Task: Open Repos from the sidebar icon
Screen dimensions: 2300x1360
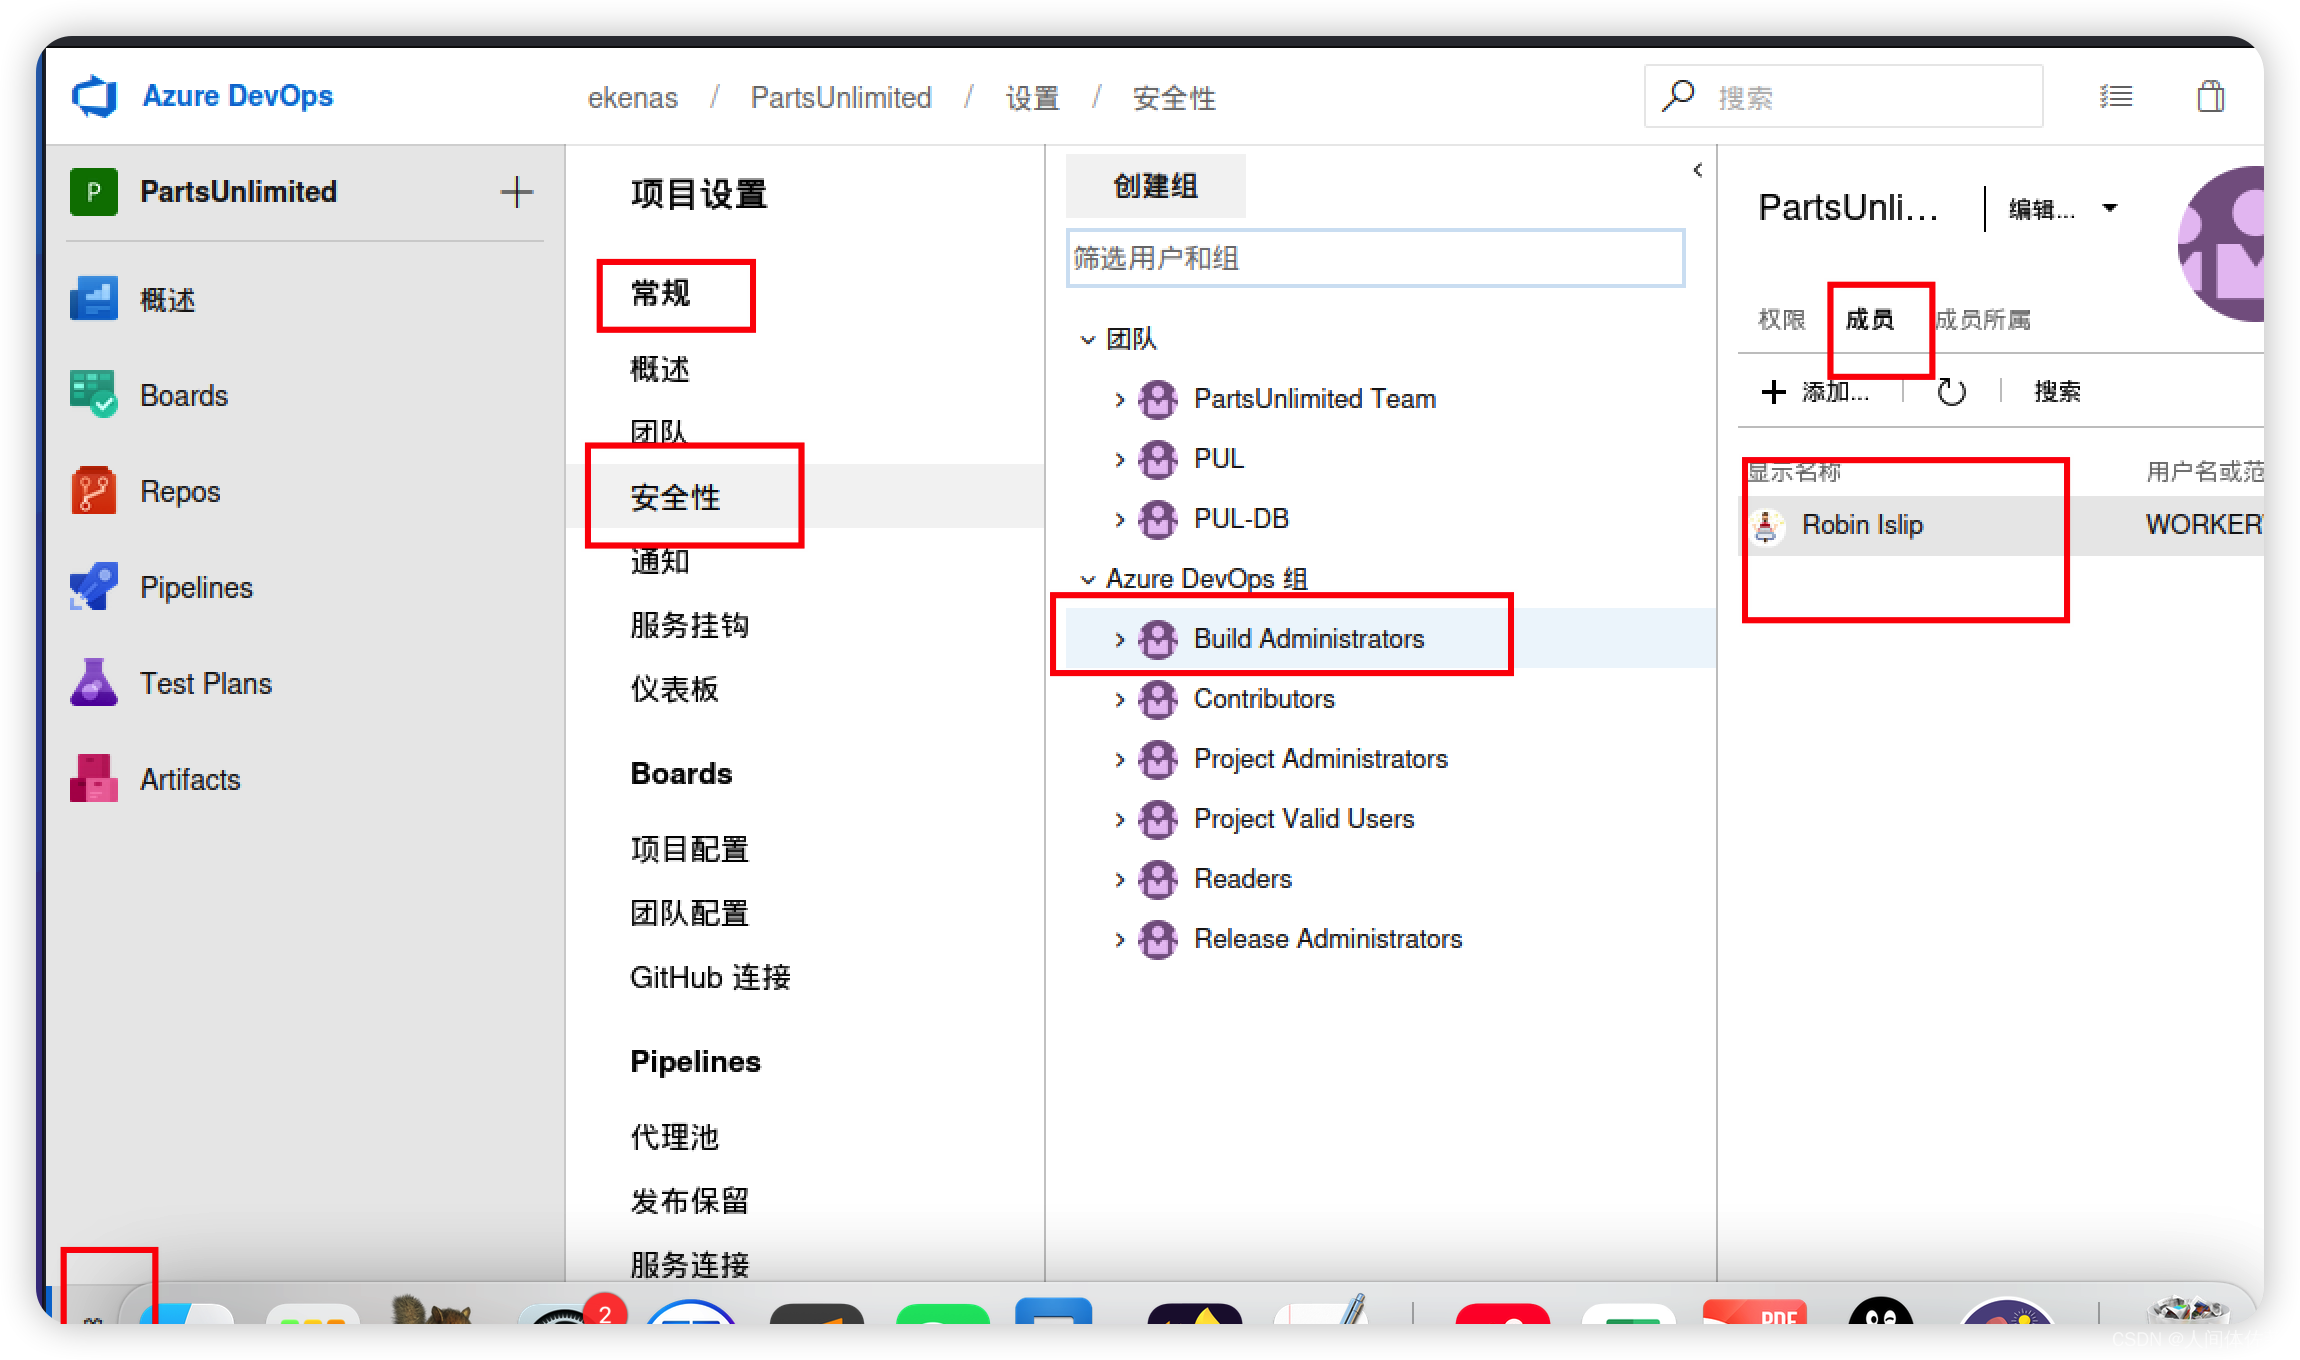Action: (94, 491)
